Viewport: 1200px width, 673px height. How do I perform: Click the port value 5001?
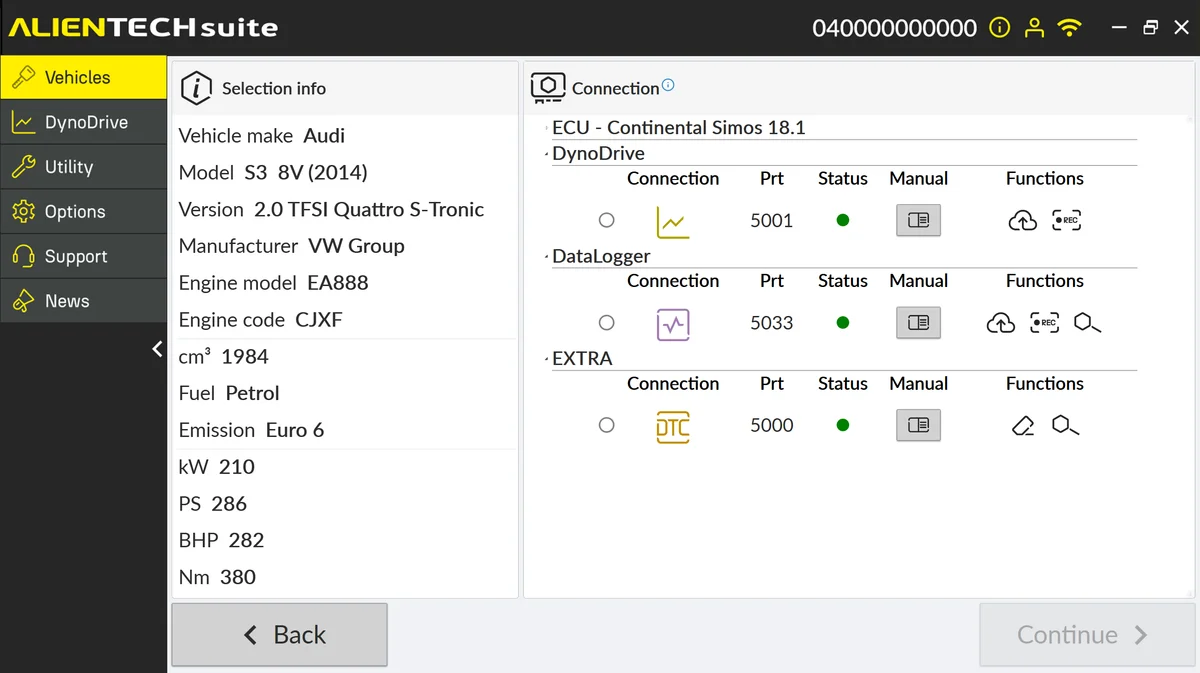(x=772, y=220)
